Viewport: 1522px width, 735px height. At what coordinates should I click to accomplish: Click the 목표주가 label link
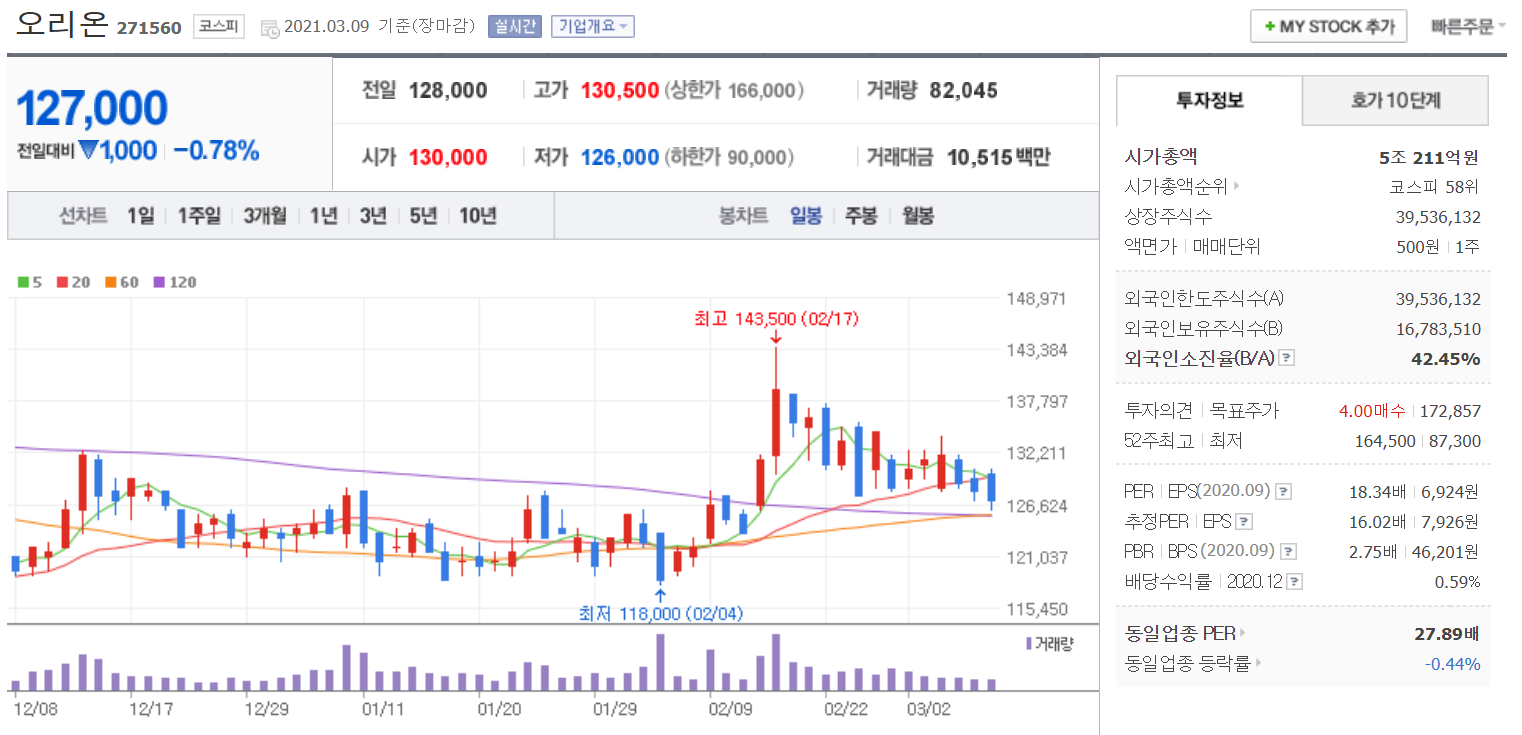[1244, 410]
